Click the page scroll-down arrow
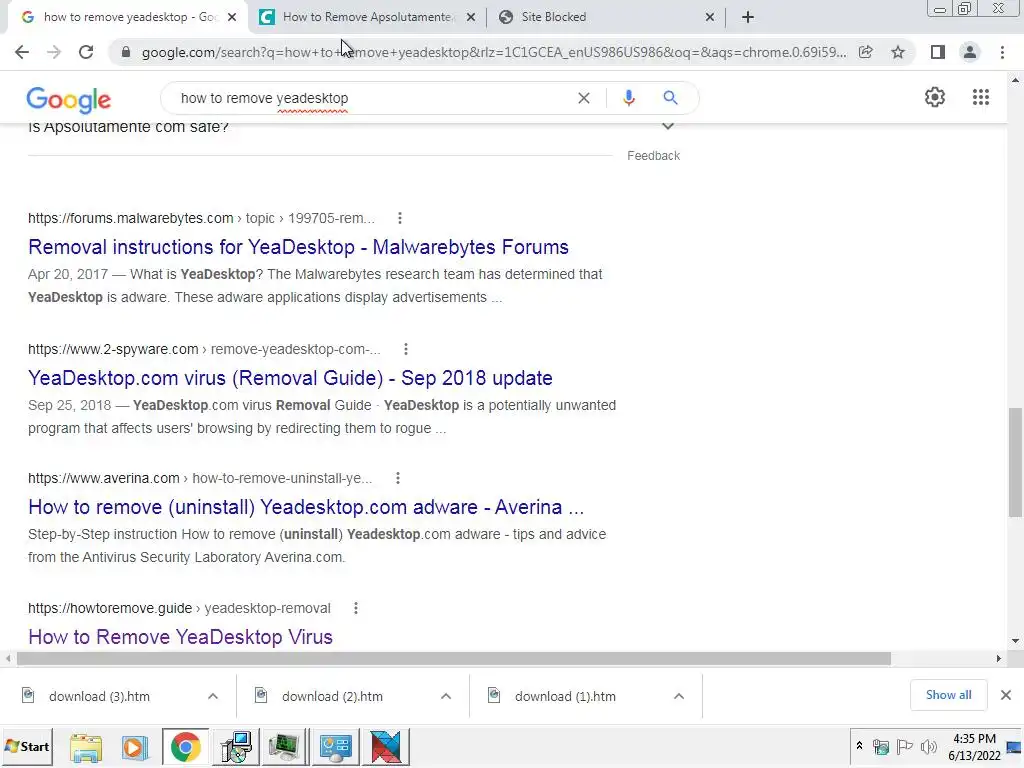Image resolution: width=1024 pixels, height=768 pixels. (x=1015, y=641)
